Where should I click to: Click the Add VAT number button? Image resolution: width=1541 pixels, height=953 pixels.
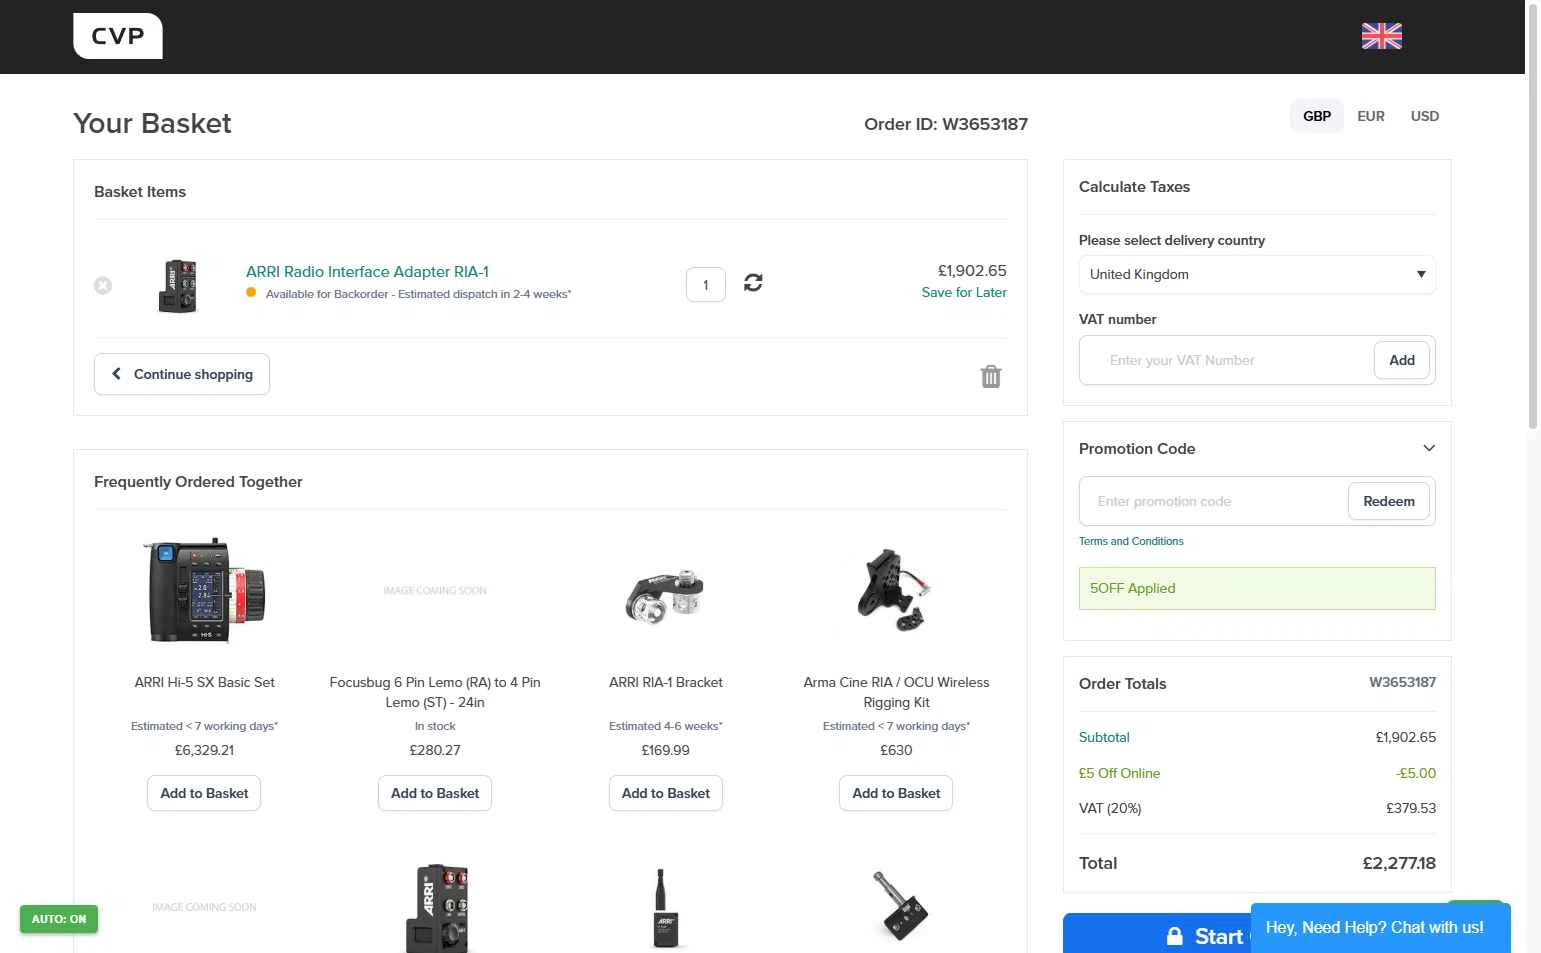pyautogui.click(x=1401, y=360)
